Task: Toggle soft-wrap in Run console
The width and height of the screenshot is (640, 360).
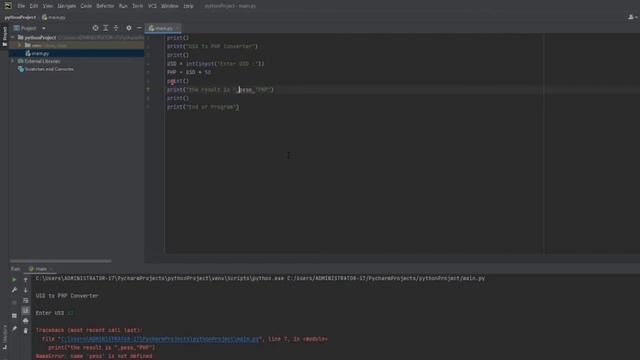Action: [x=26, y=300]
